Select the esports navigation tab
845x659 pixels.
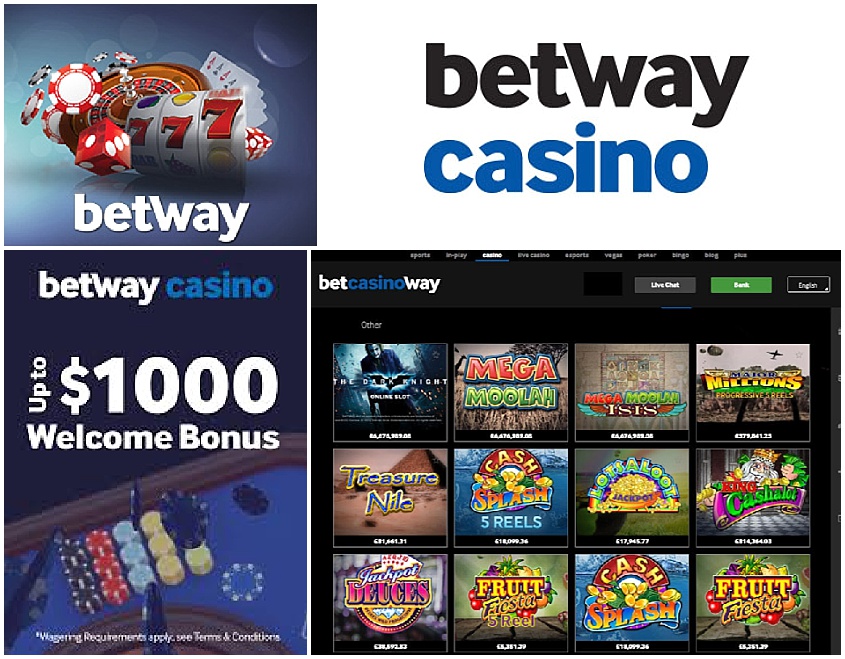(x=577, y=255)
